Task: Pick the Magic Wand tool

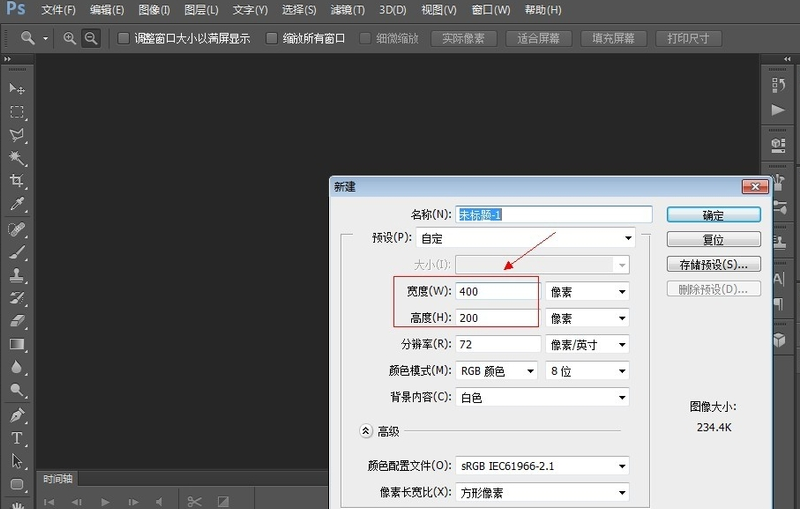Action: [17, 159]
